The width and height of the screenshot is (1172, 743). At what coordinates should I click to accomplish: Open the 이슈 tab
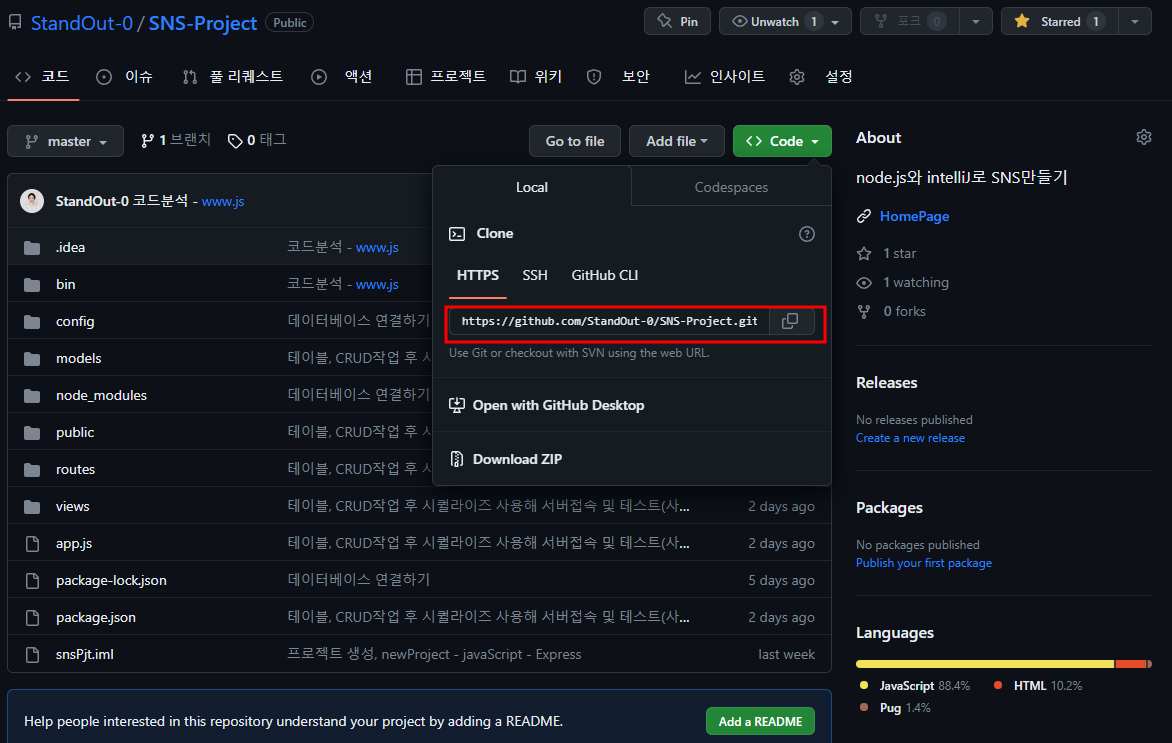click(124, 76)
